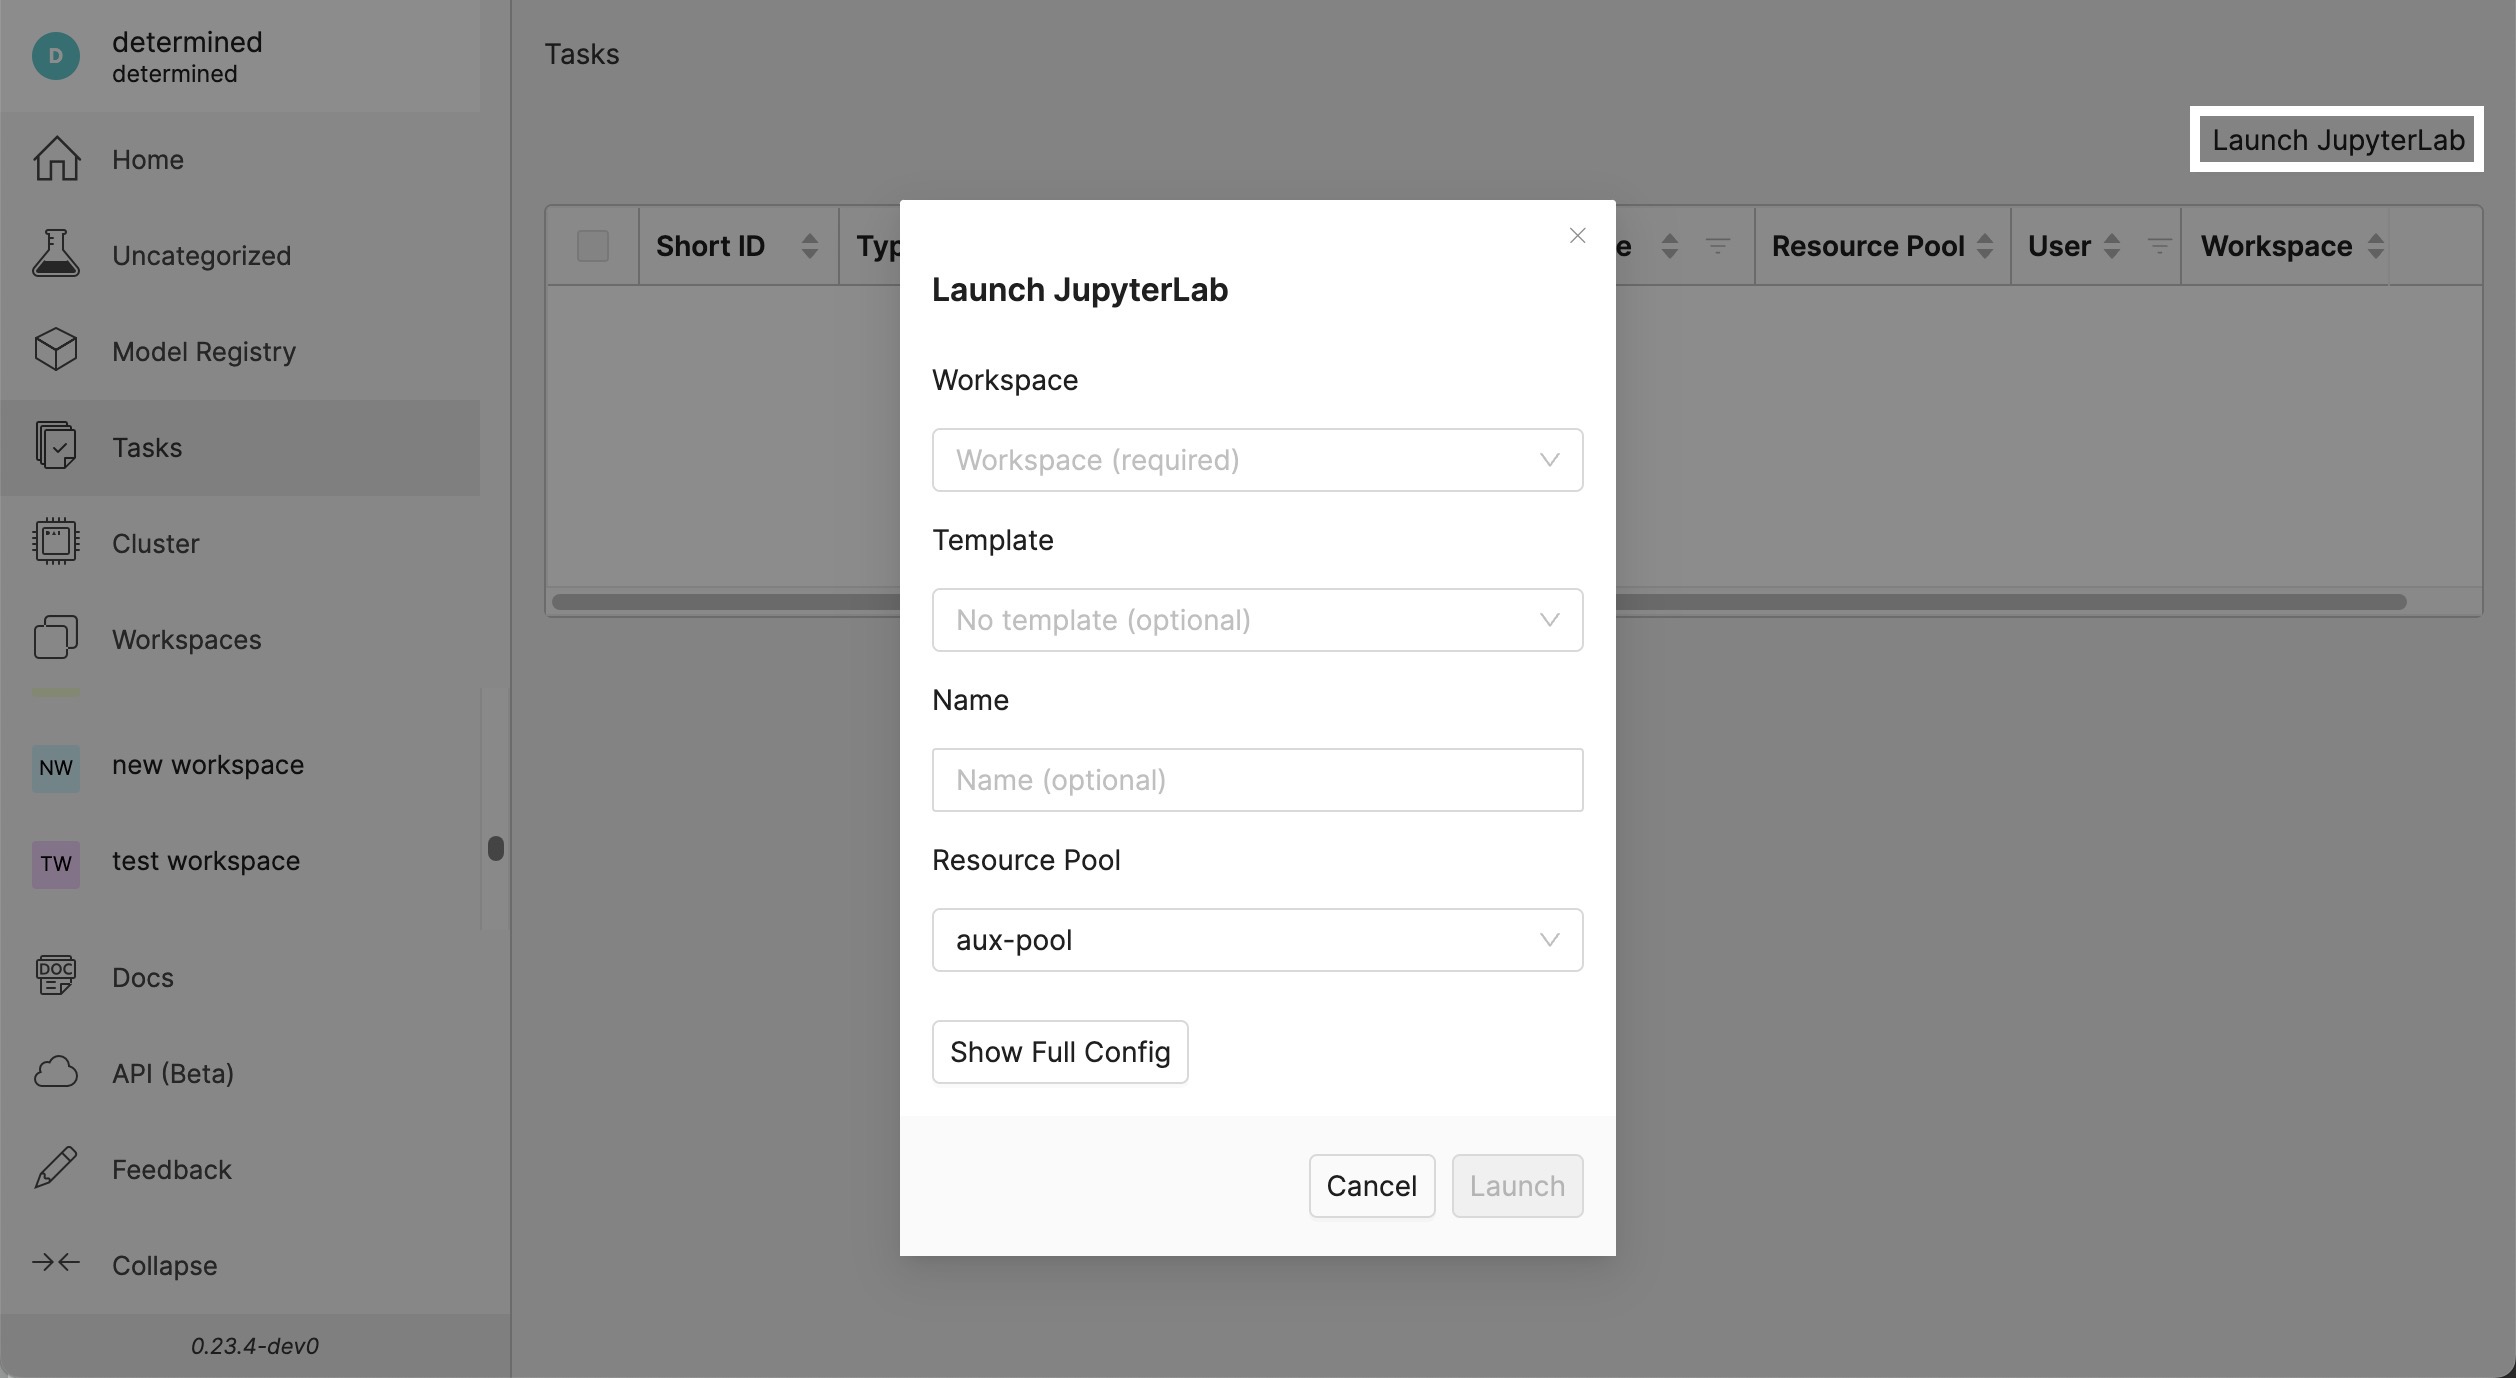Open new workspace in sidebar
This screenshot has width=2516, height=1378.
[x=240, y=768]
